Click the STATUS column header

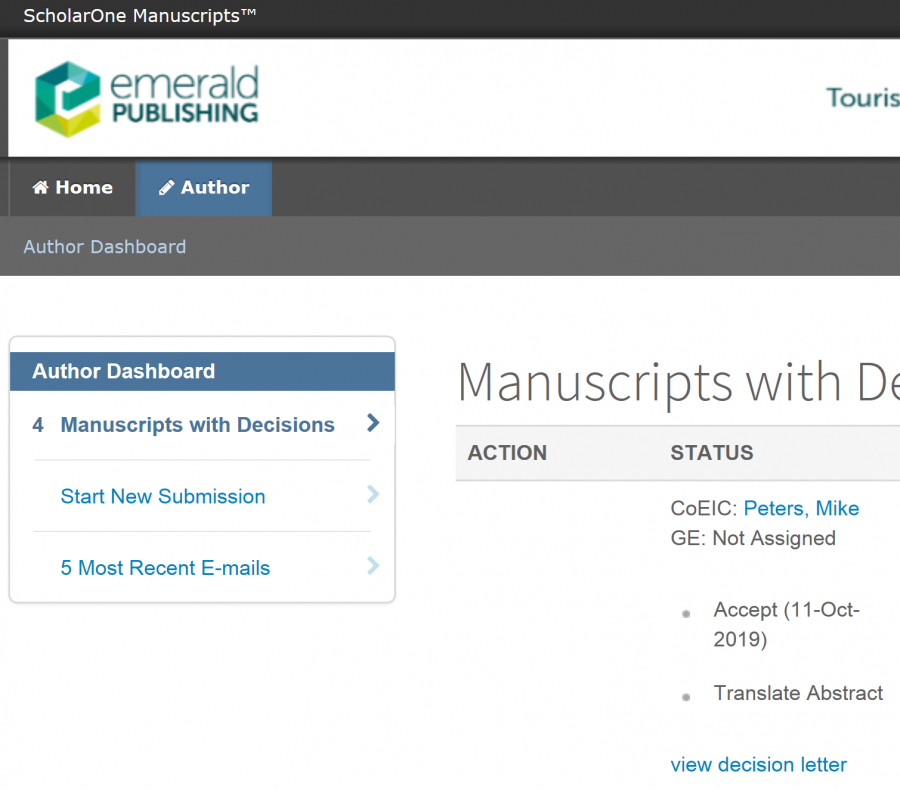(711, 453)
